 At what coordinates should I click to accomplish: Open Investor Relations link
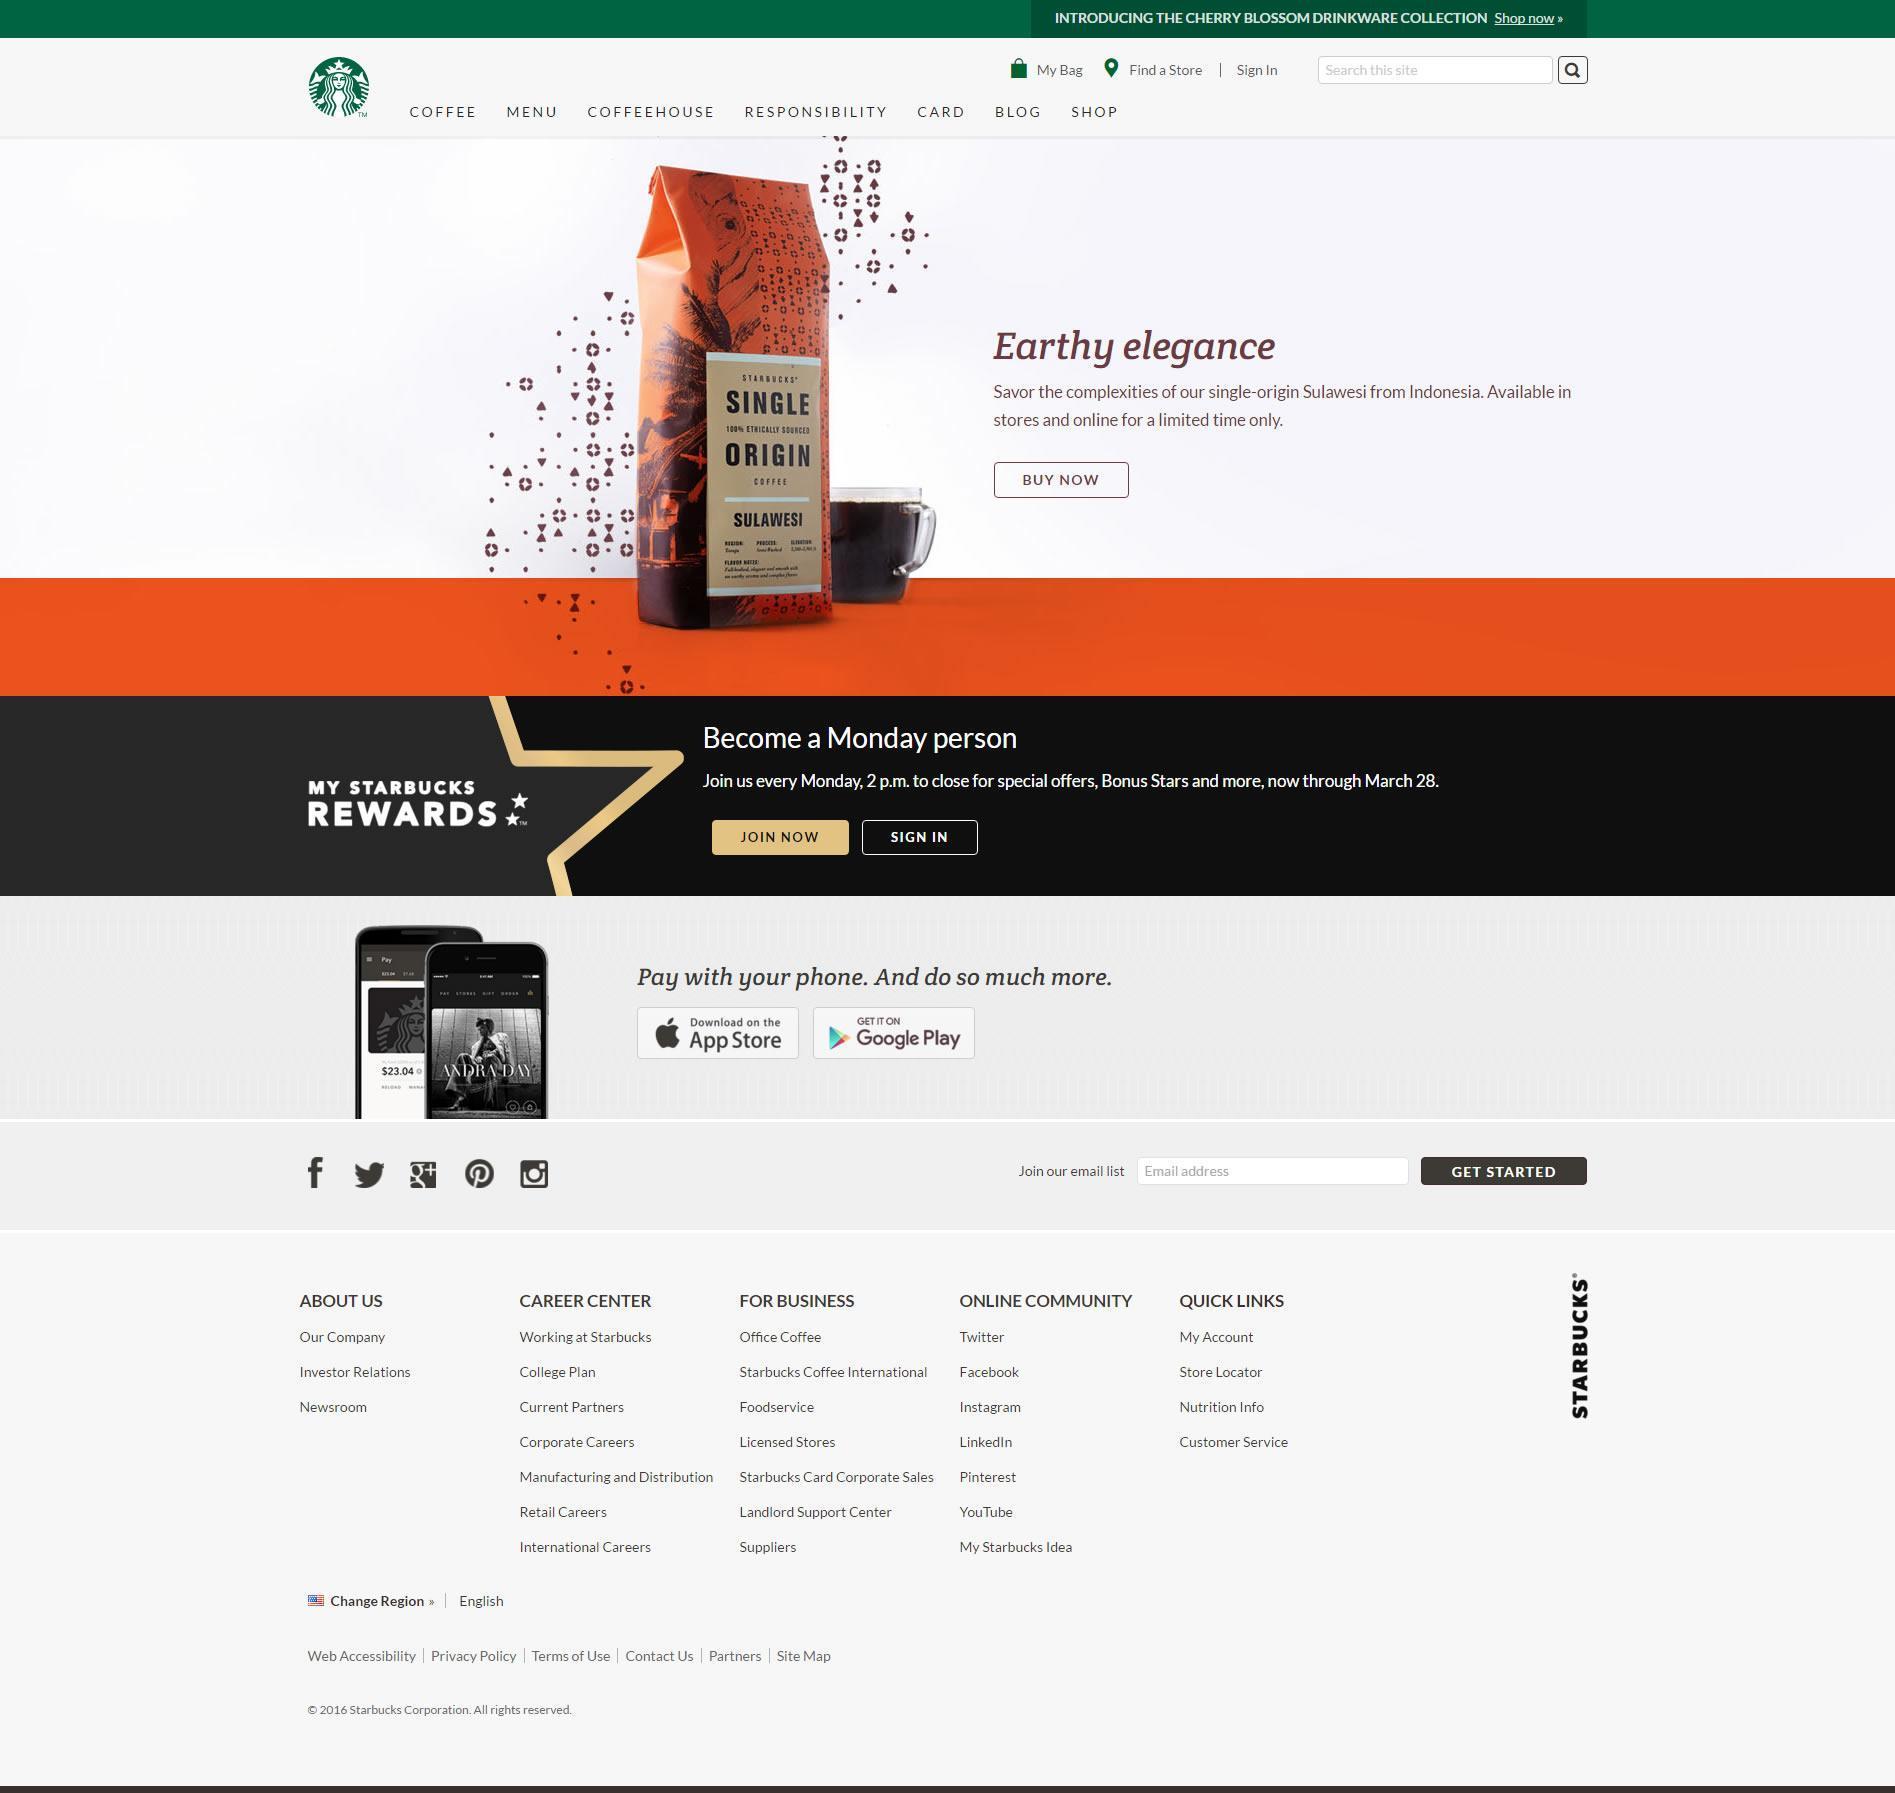[x=355, y=1372]
